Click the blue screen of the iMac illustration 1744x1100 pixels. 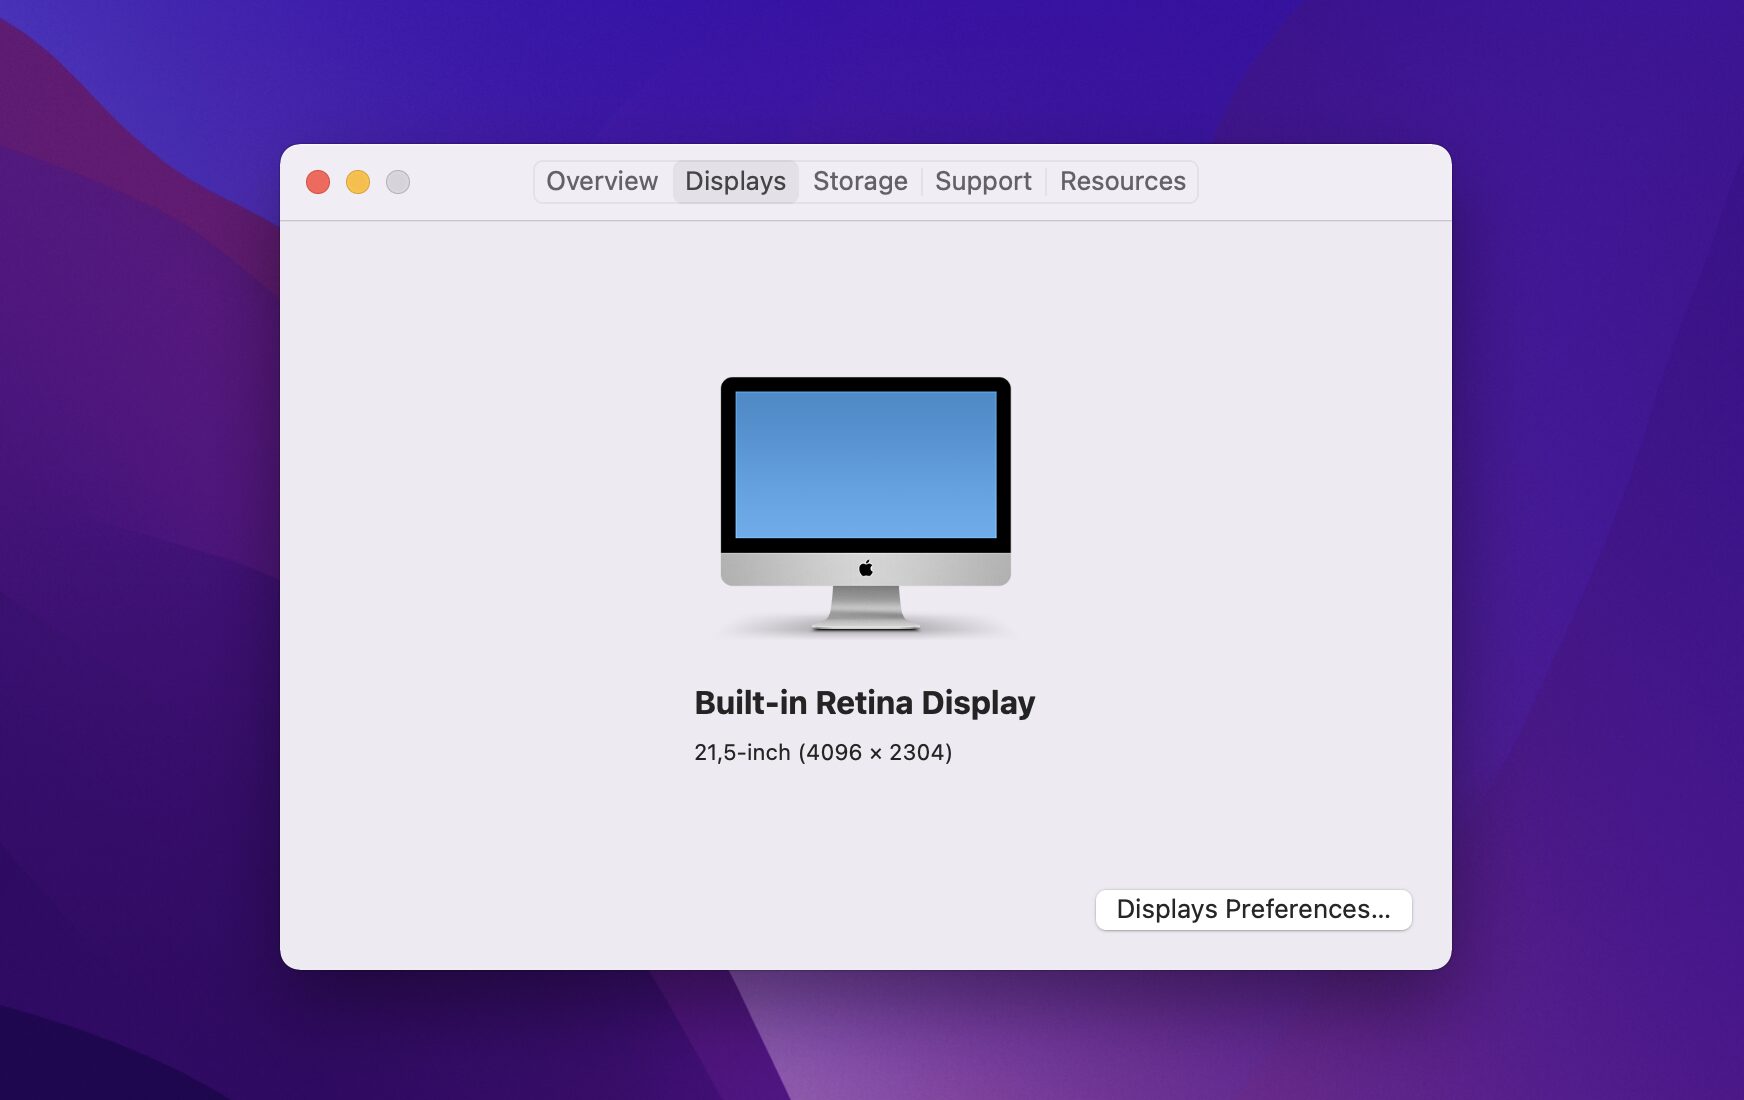coord(866,464)
